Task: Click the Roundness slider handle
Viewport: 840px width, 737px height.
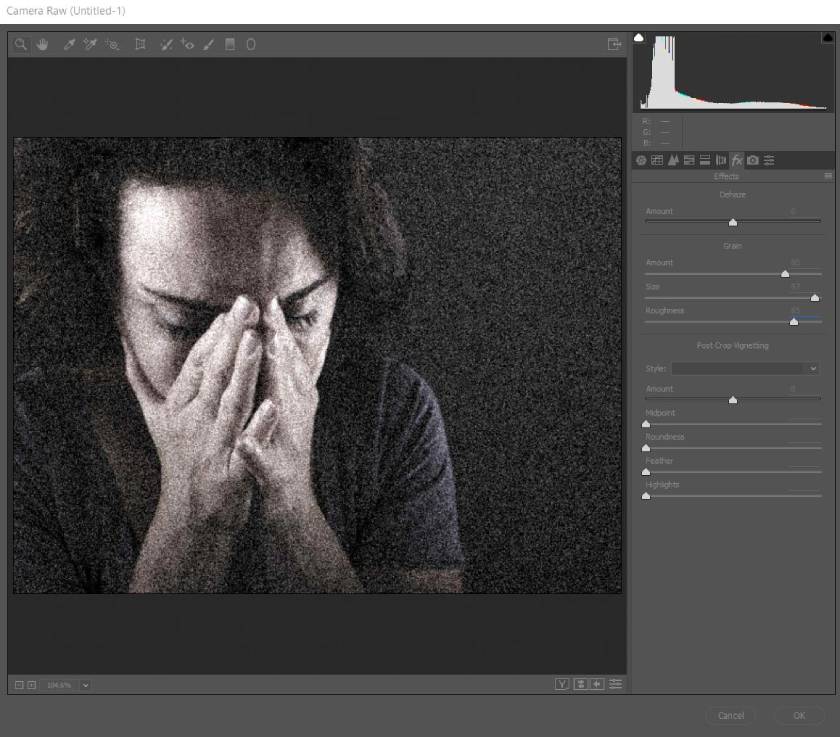Action: [646, 448]
